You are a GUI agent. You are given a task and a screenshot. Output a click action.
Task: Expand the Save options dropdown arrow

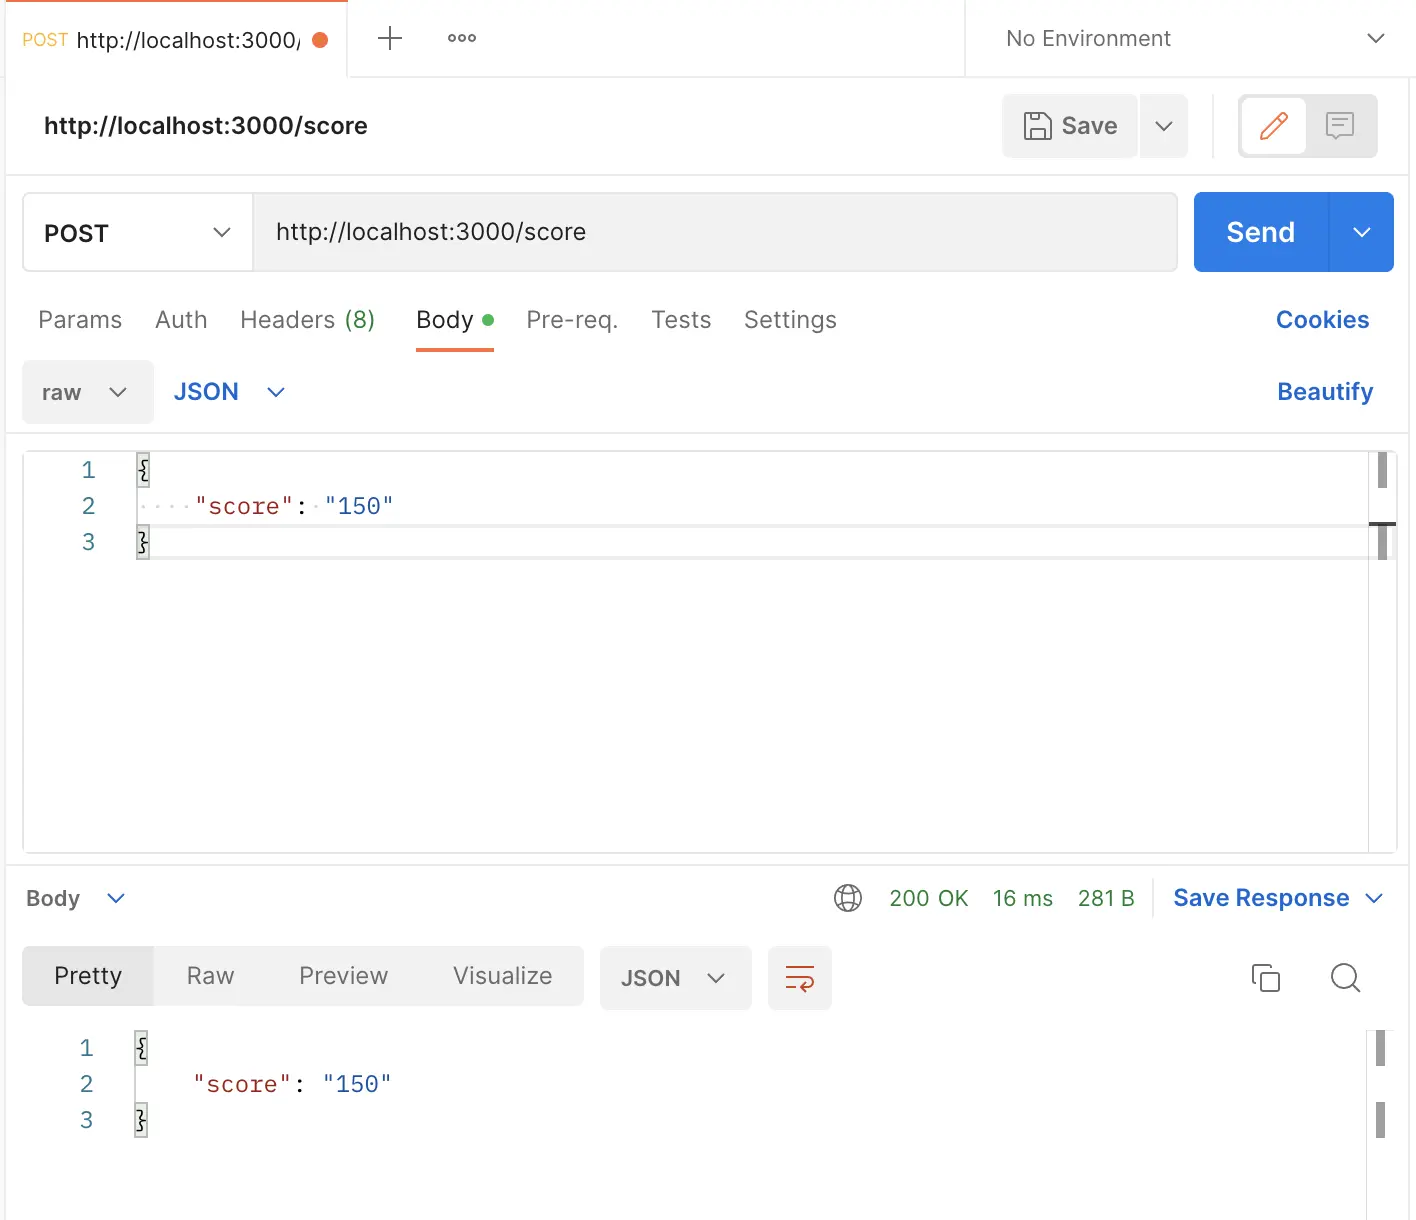[1163, 126]
